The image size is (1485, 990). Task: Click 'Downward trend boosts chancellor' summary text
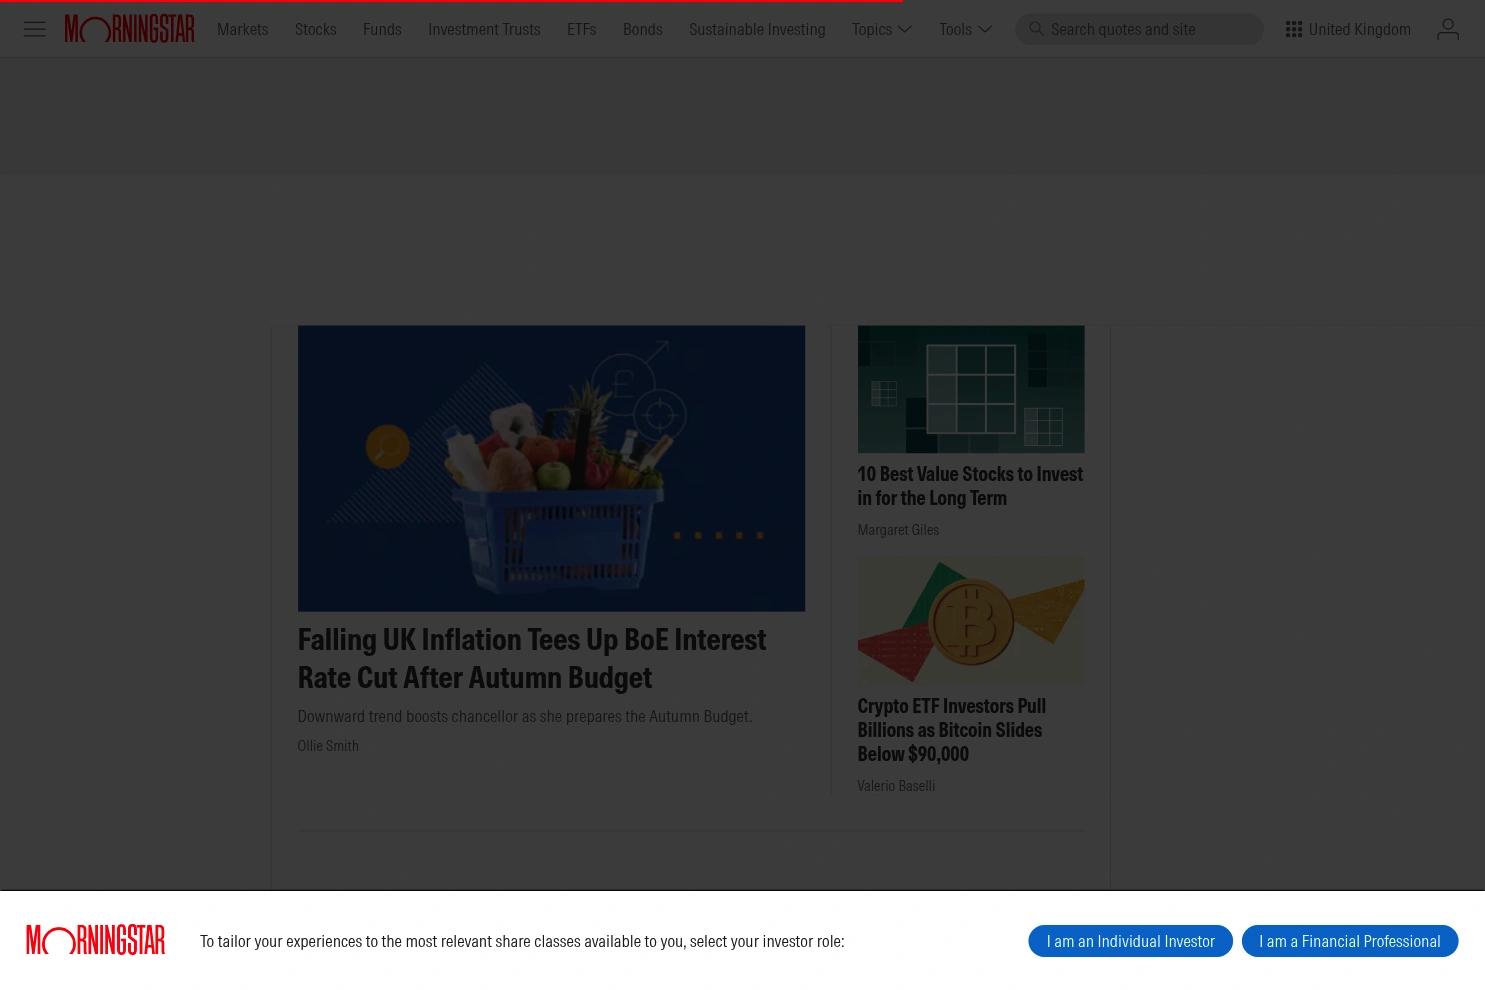point(525,716)
